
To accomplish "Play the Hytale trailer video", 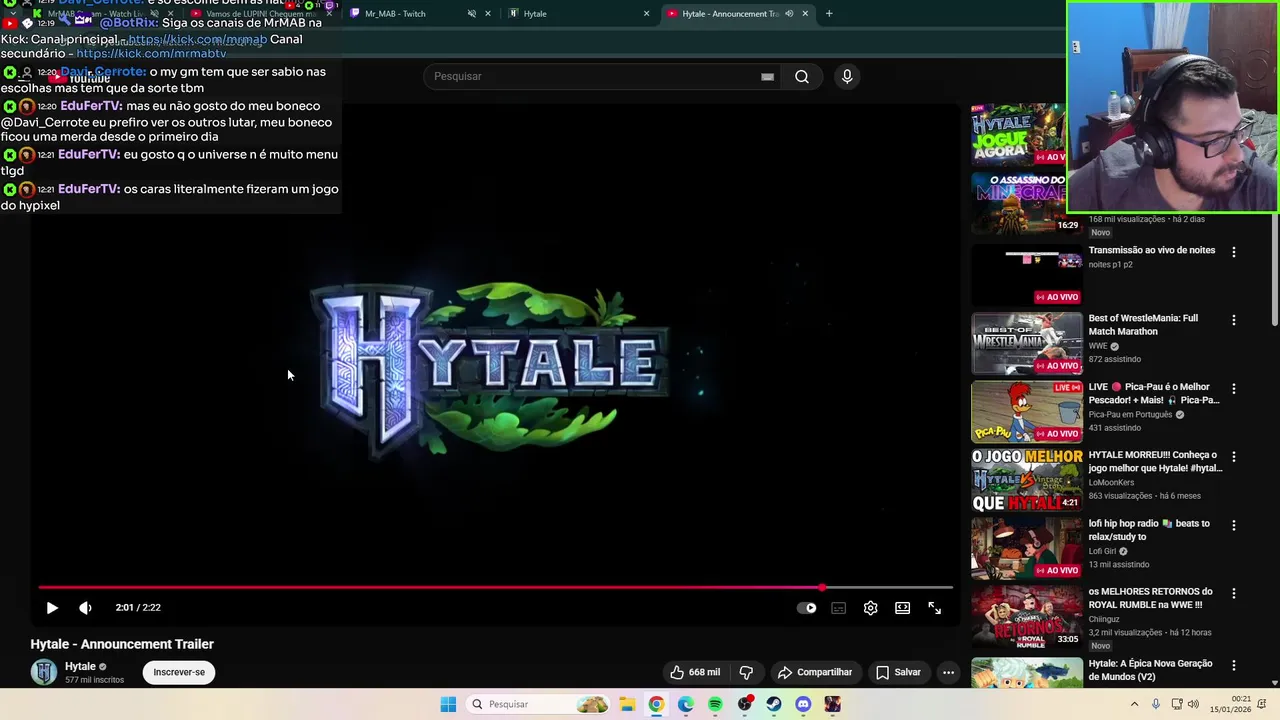I will pos(52,608).
